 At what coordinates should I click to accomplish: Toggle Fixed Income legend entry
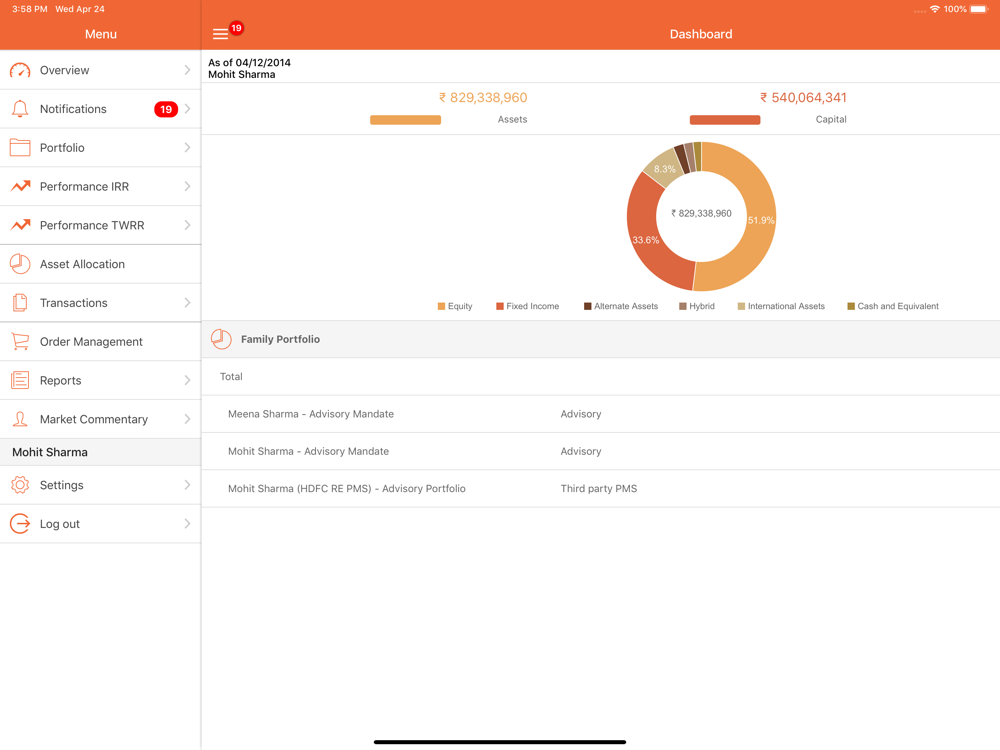coord(527,306)
